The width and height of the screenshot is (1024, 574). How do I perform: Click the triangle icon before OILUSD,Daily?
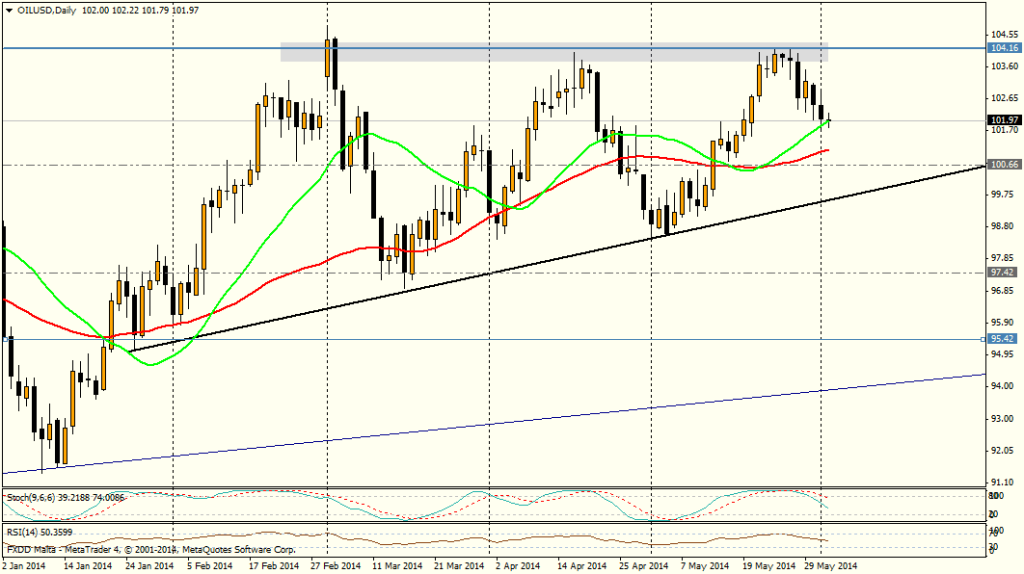pos(10,8)
